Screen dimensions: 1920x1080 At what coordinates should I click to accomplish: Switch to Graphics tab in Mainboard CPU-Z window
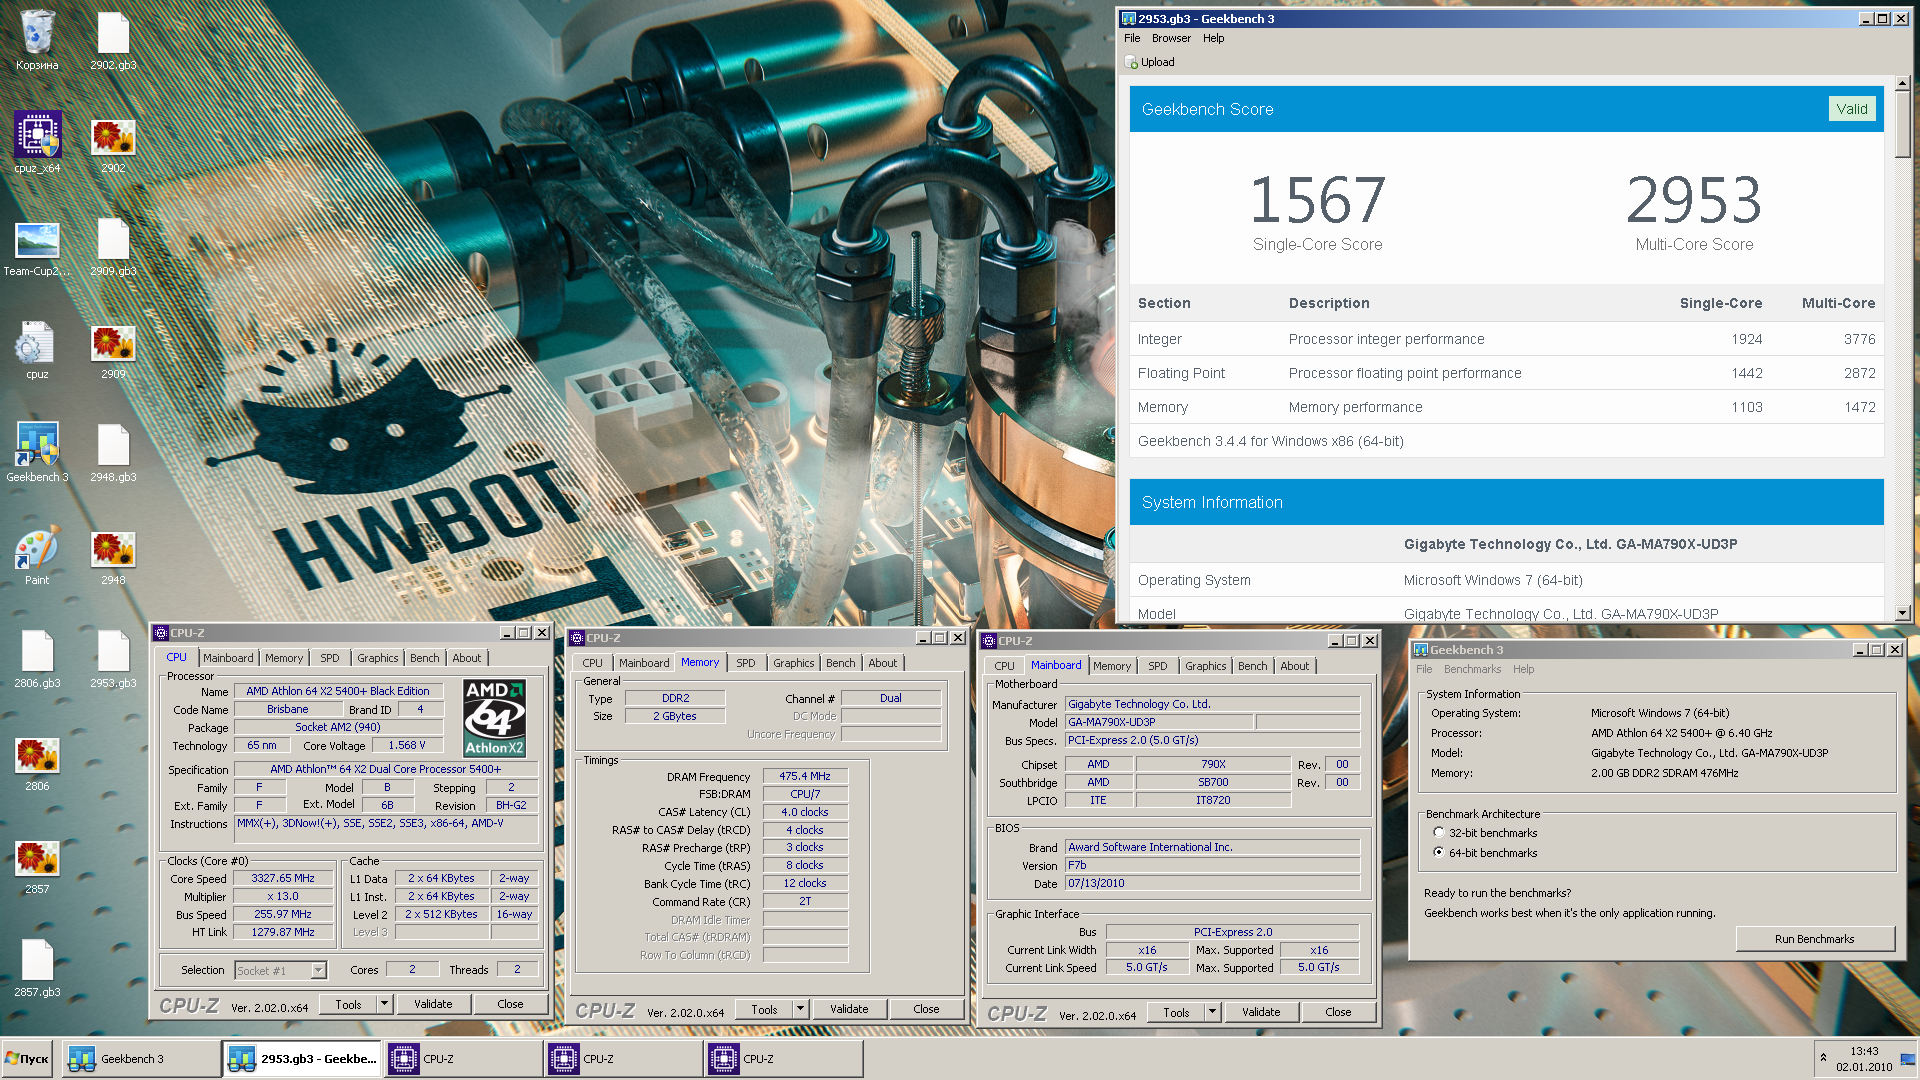tap(1205, 666)
